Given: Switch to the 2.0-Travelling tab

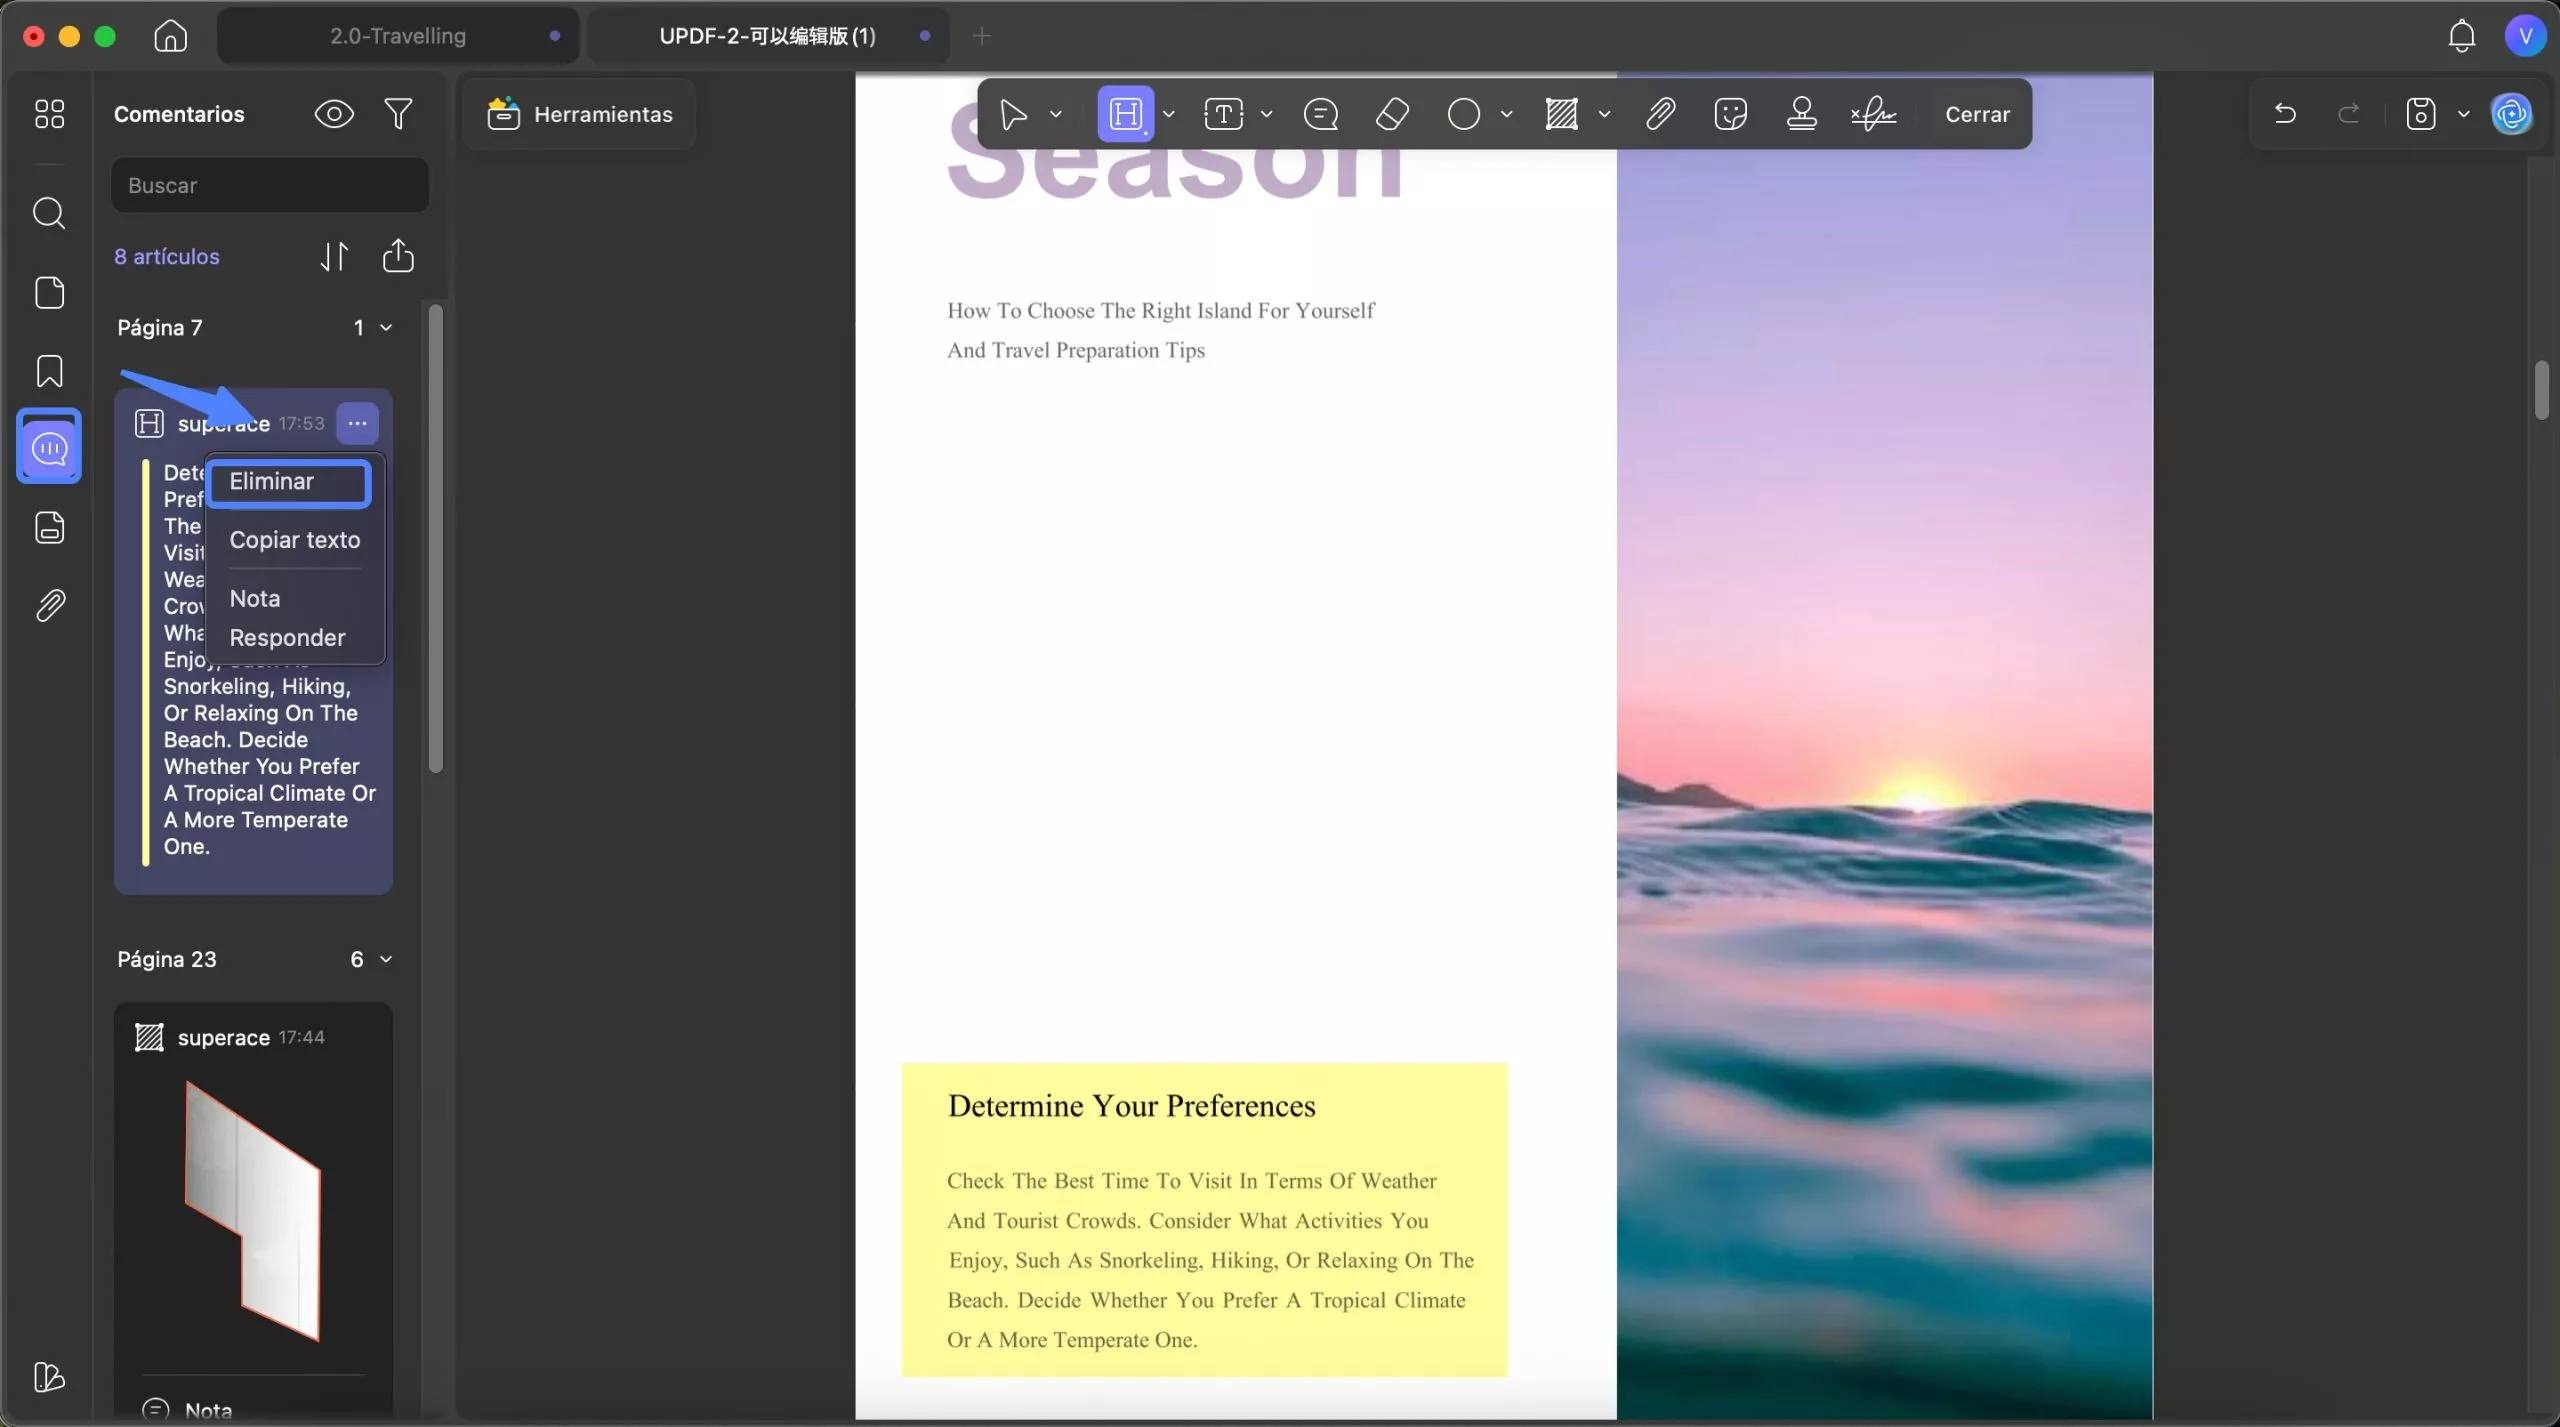Looking at the screenshot, I should tap(398, 36).
